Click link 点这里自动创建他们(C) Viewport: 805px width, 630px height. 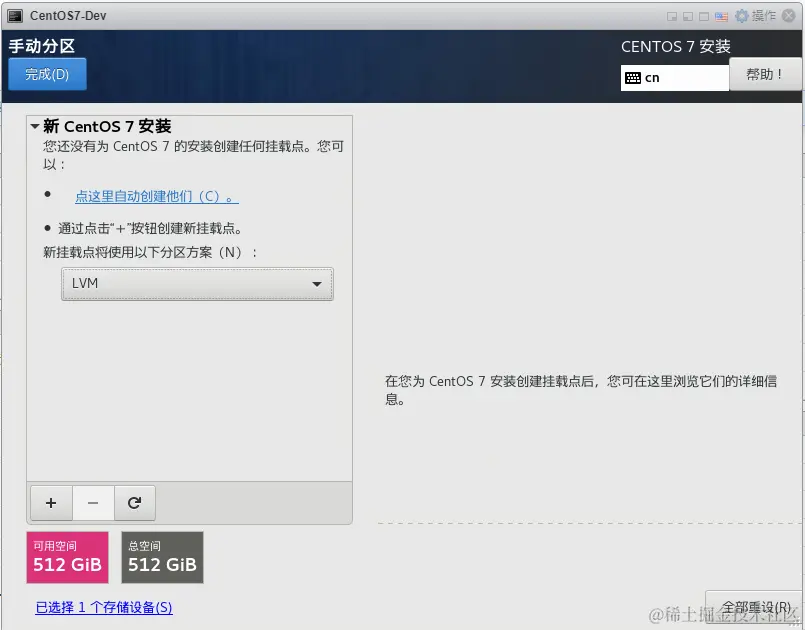click(x=157, y=196)
